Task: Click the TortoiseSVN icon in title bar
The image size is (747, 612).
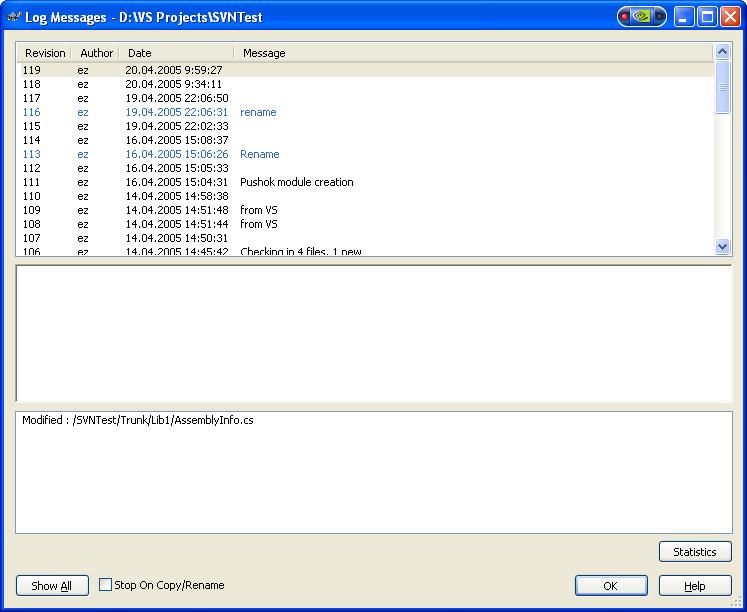Action: click(14, 17)
